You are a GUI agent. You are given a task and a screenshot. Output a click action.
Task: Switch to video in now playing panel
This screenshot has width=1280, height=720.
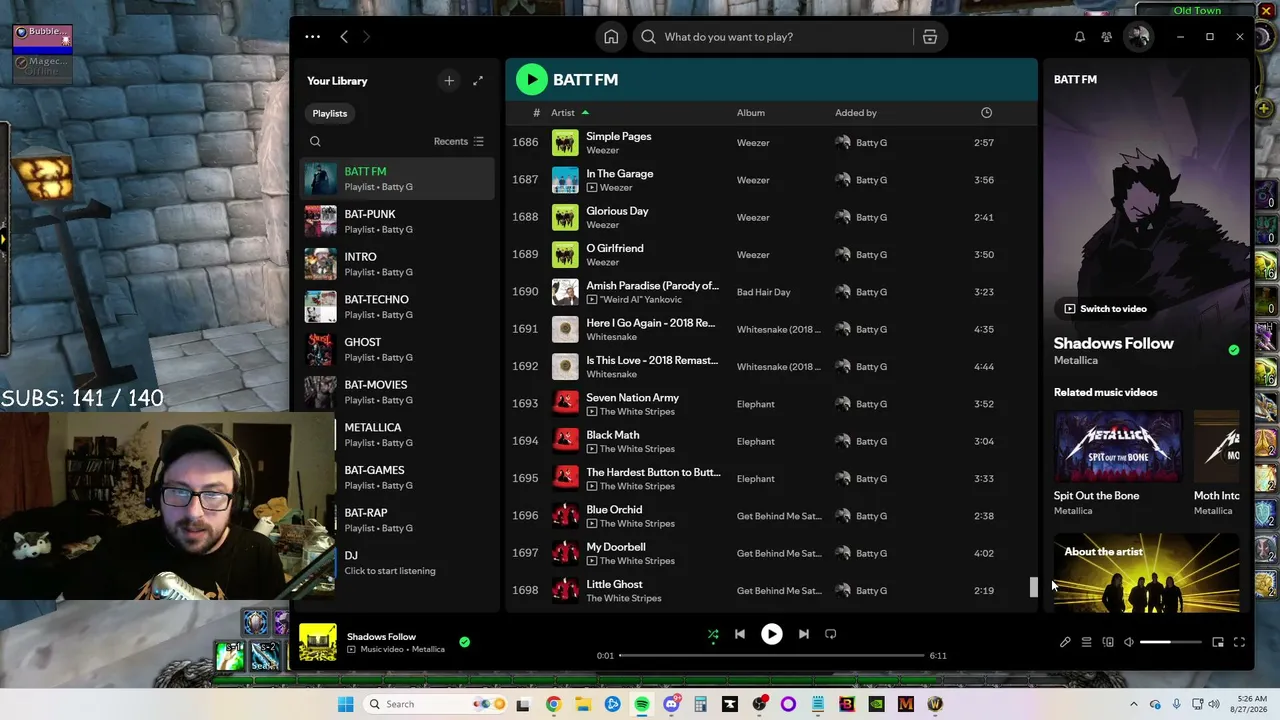click(1105, 309)
